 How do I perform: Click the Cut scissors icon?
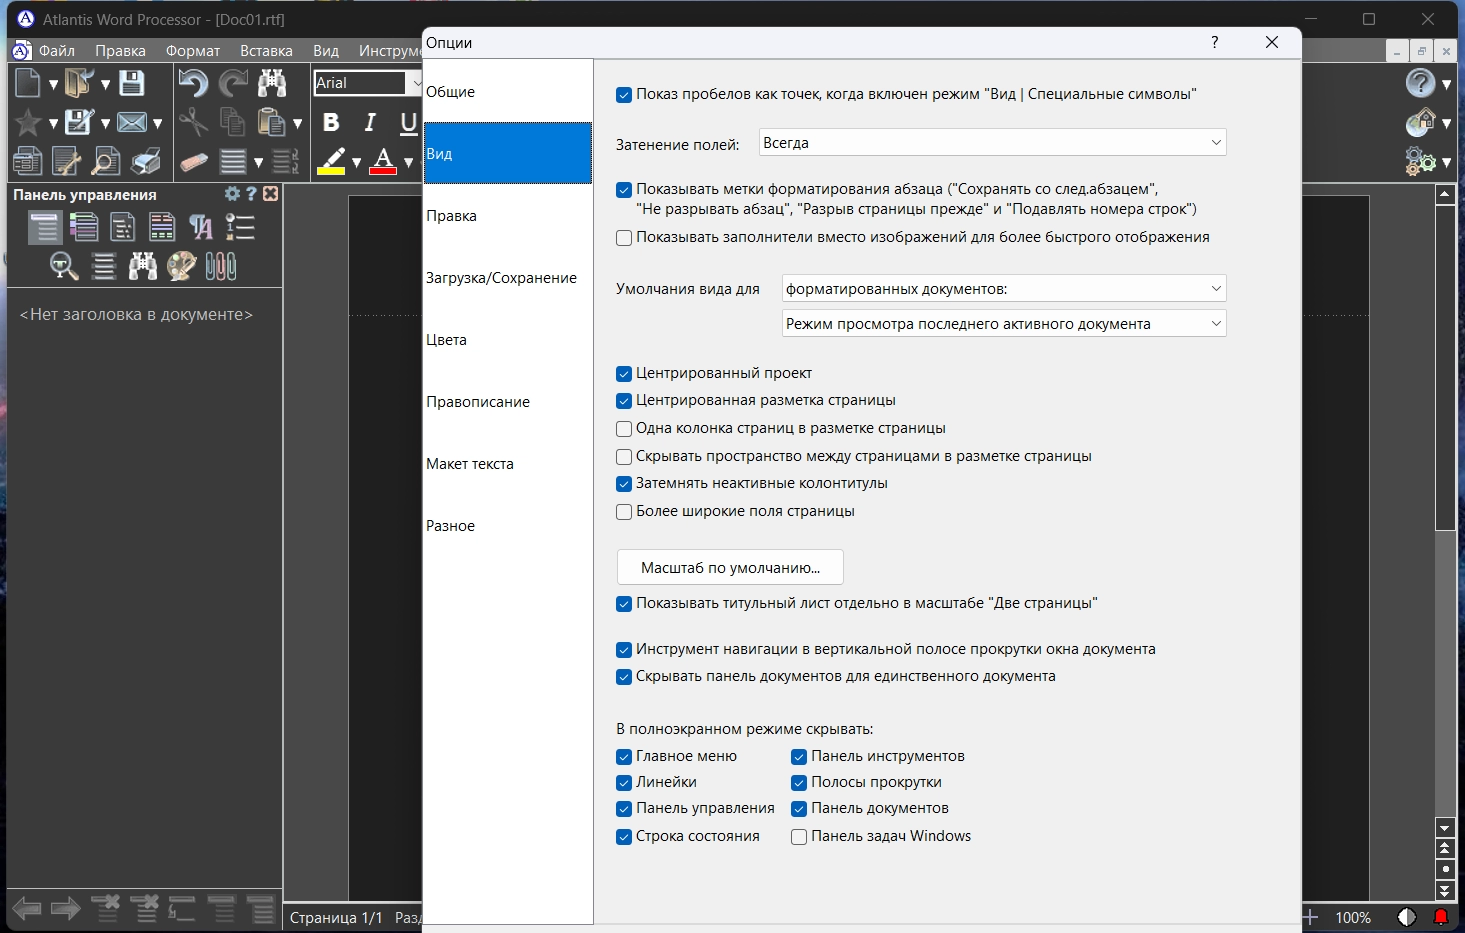pyautogui.click(x=193, y=123)
